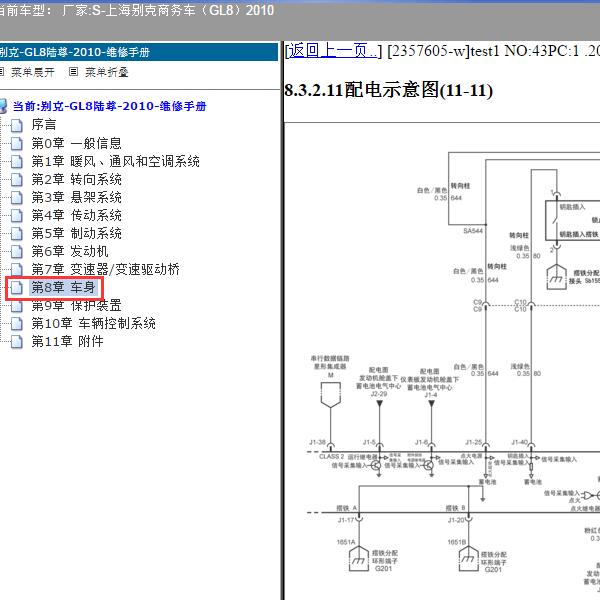
Task: Click page icon beside 第5章 制动系统
Action: coord(16,233)
